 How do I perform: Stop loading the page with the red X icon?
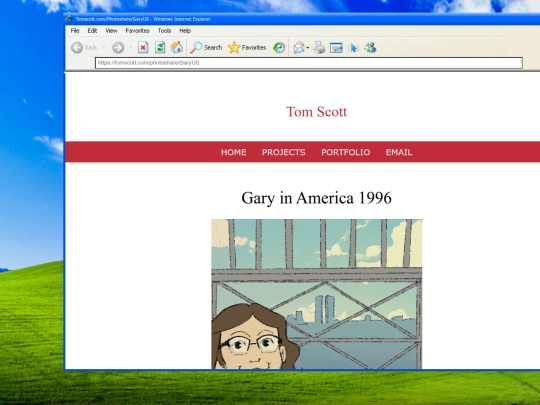point(143,48)
